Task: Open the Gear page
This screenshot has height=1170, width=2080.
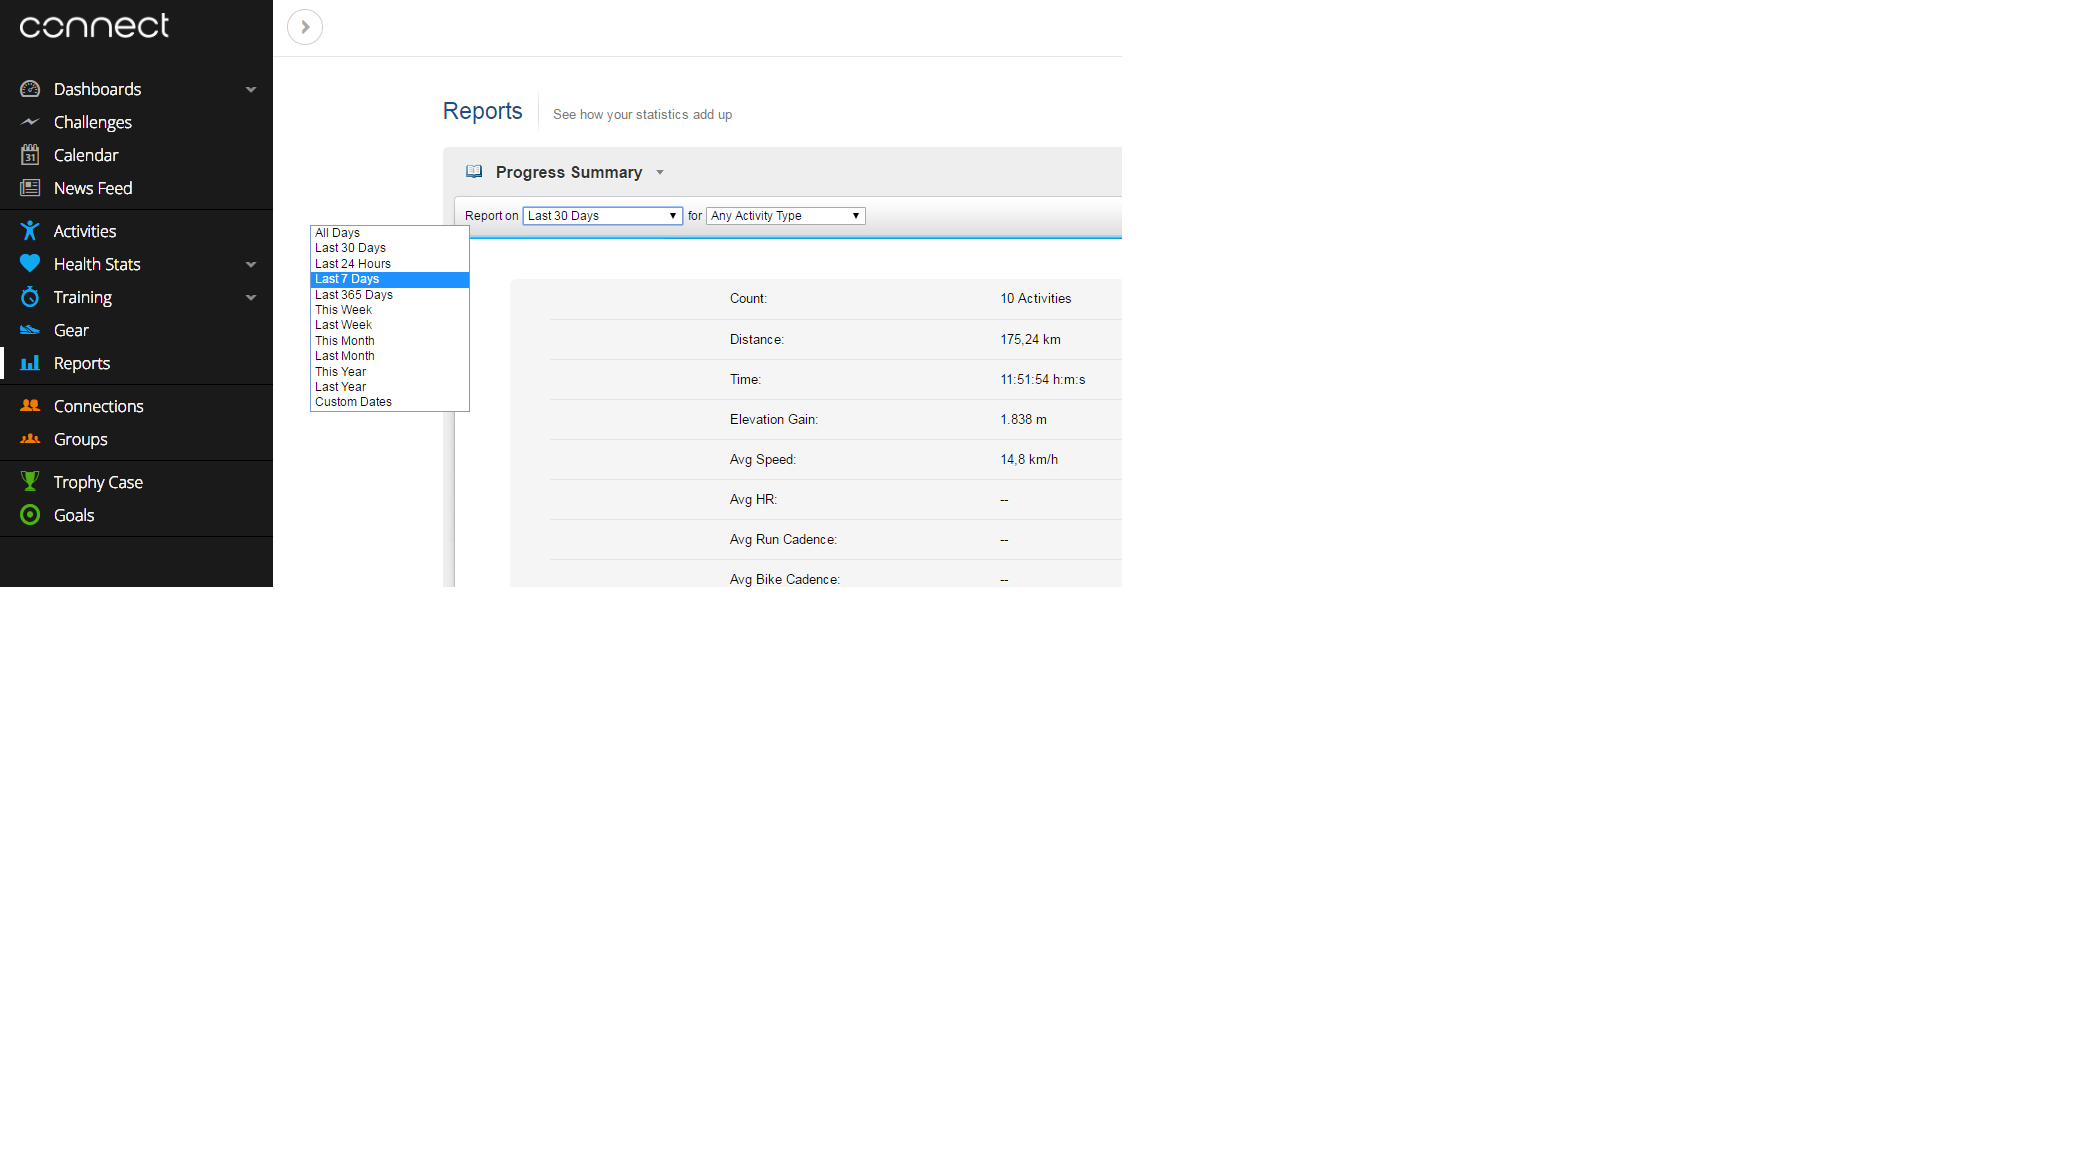Action: pos(71,330)
